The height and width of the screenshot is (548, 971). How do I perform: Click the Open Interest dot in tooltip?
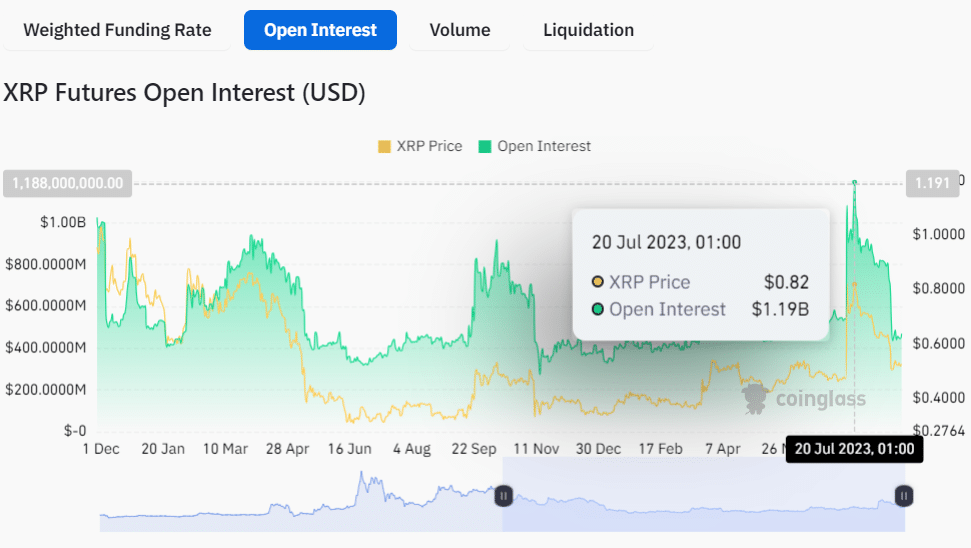click(x=598, y=309)
